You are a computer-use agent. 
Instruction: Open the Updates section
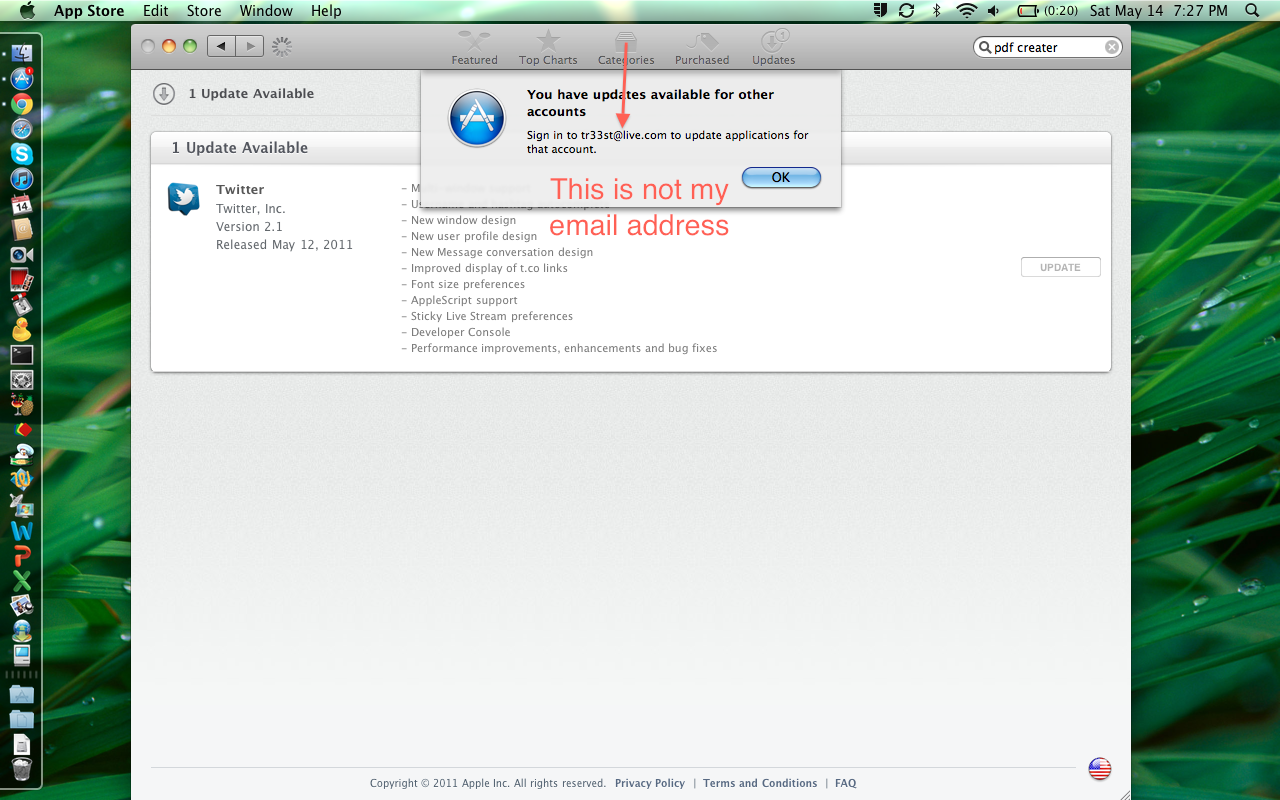pyautogui.click(x=773, y=47)
